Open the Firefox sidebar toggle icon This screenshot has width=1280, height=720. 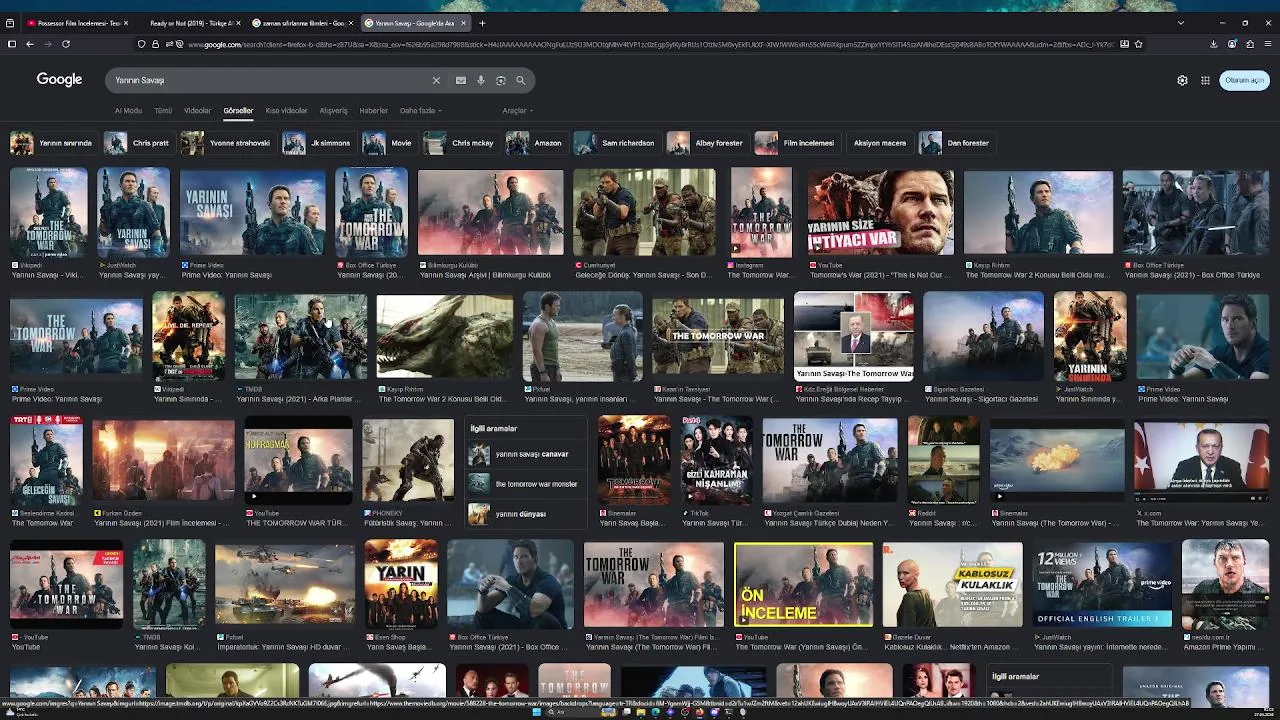click(x=11, y=44)
